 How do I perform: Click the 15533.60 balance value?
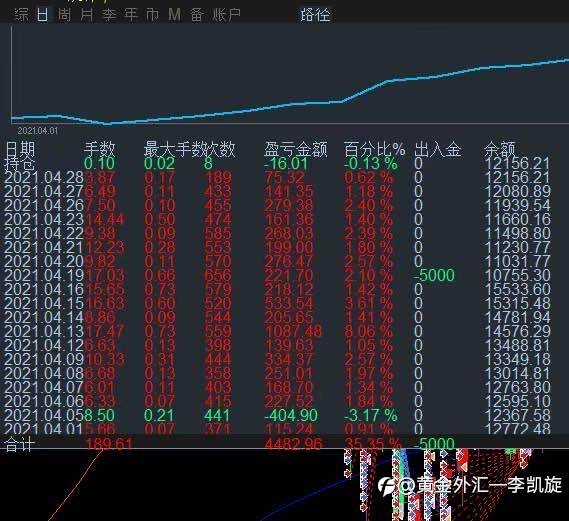click(518, 290)
